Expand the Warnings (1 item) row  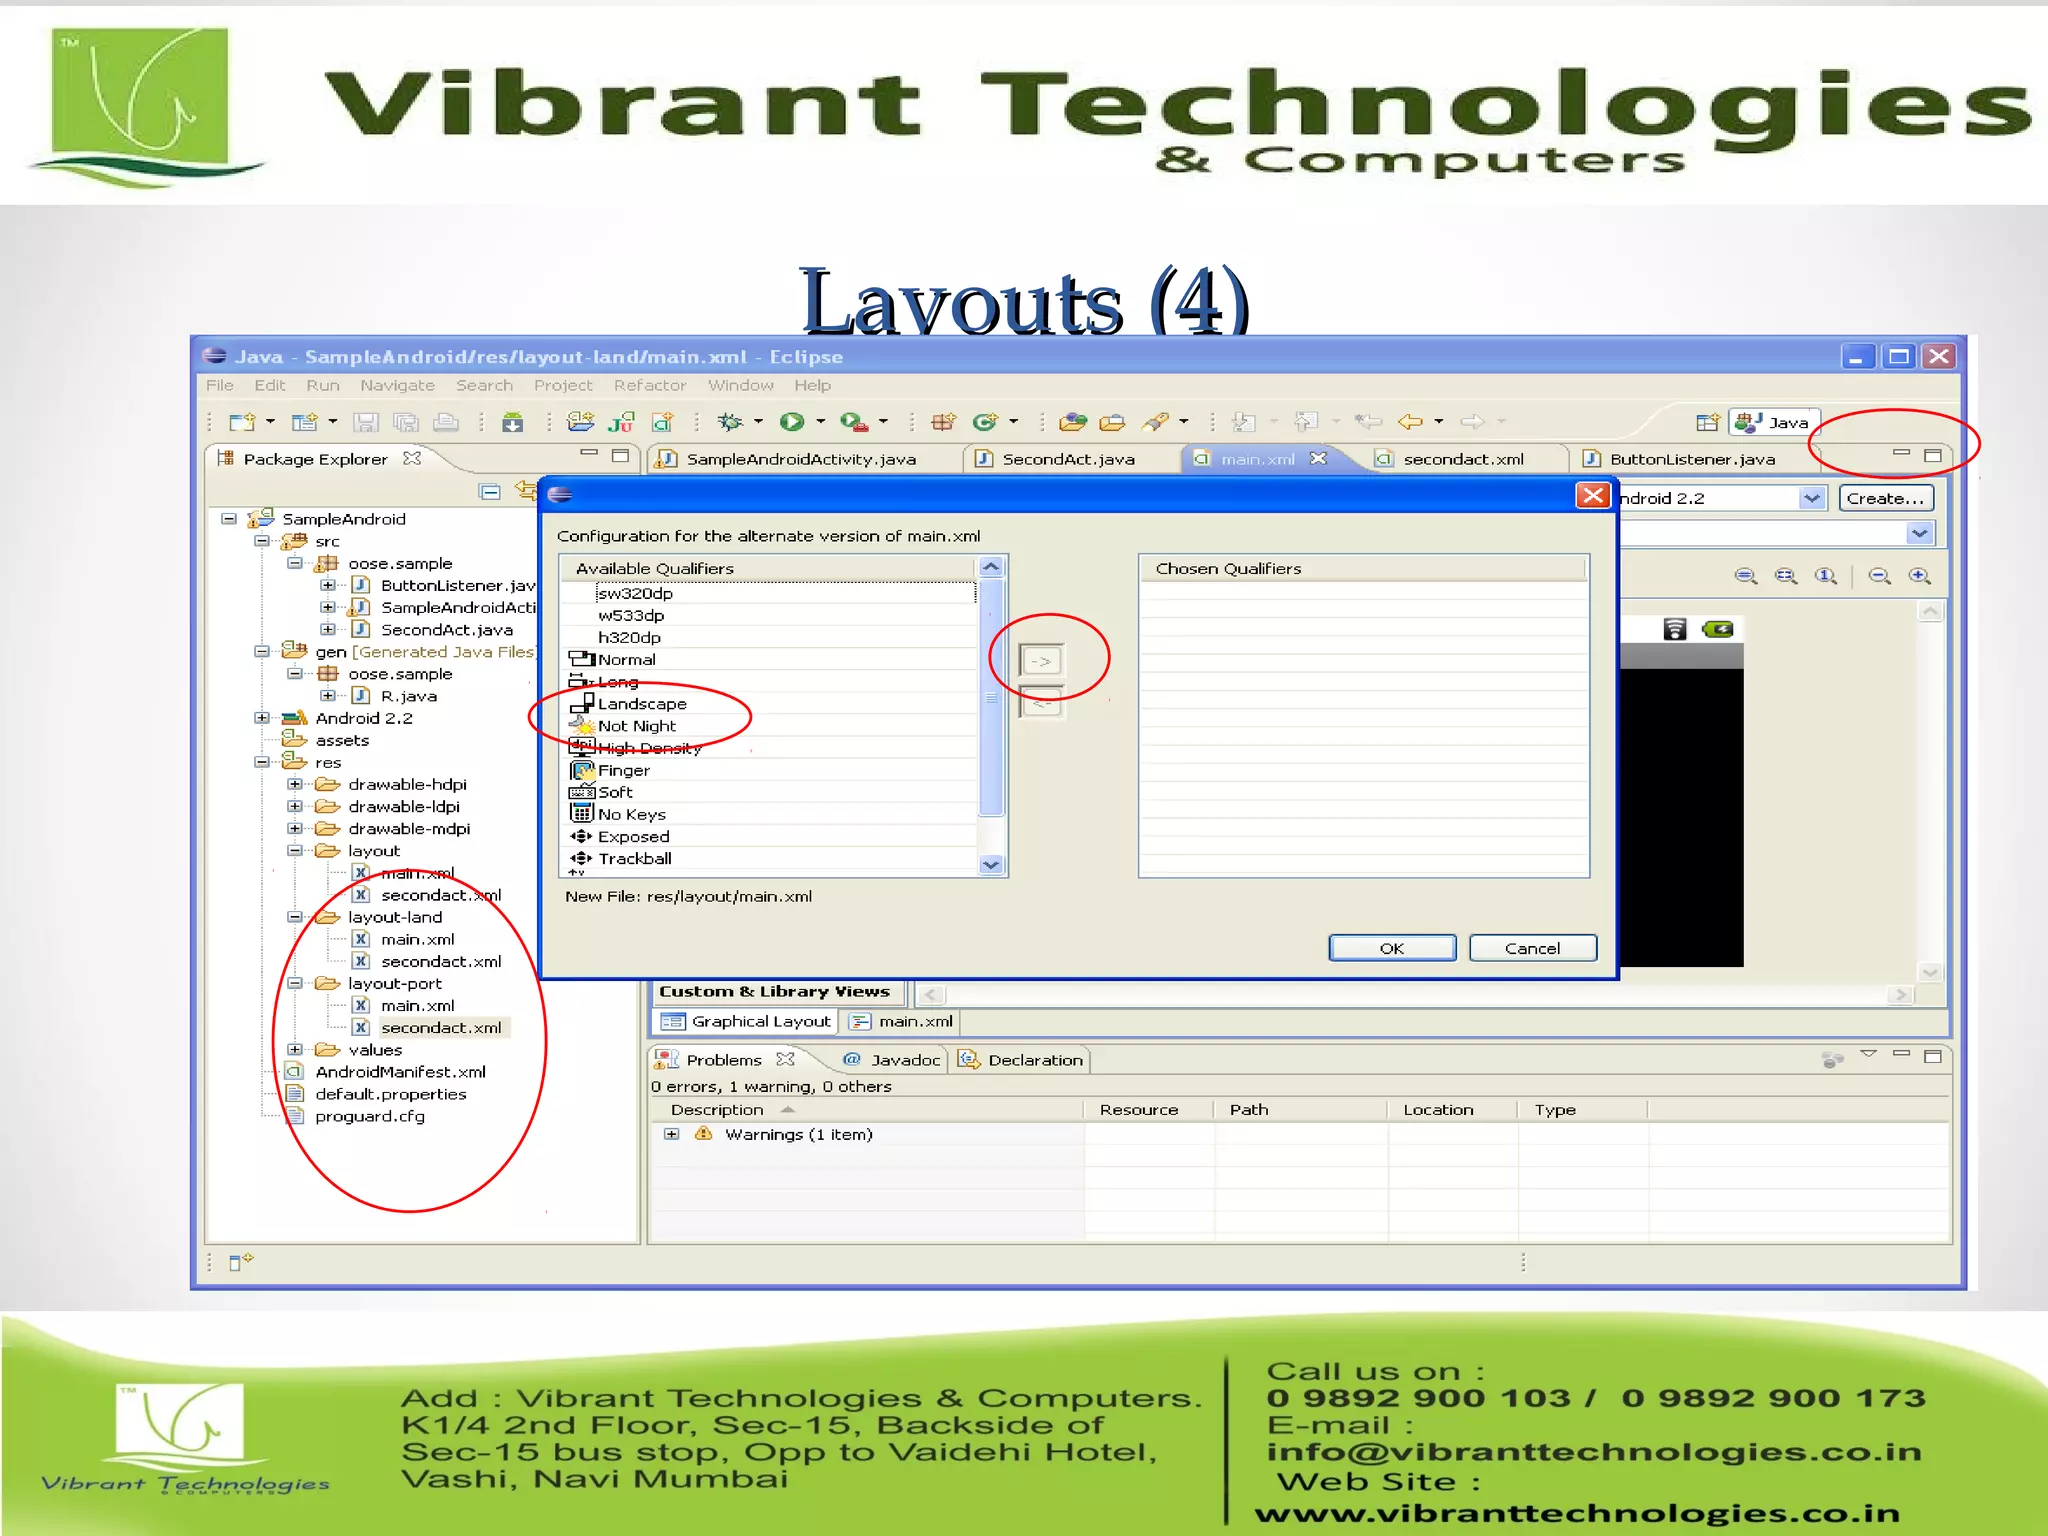tap(672, 1134)
